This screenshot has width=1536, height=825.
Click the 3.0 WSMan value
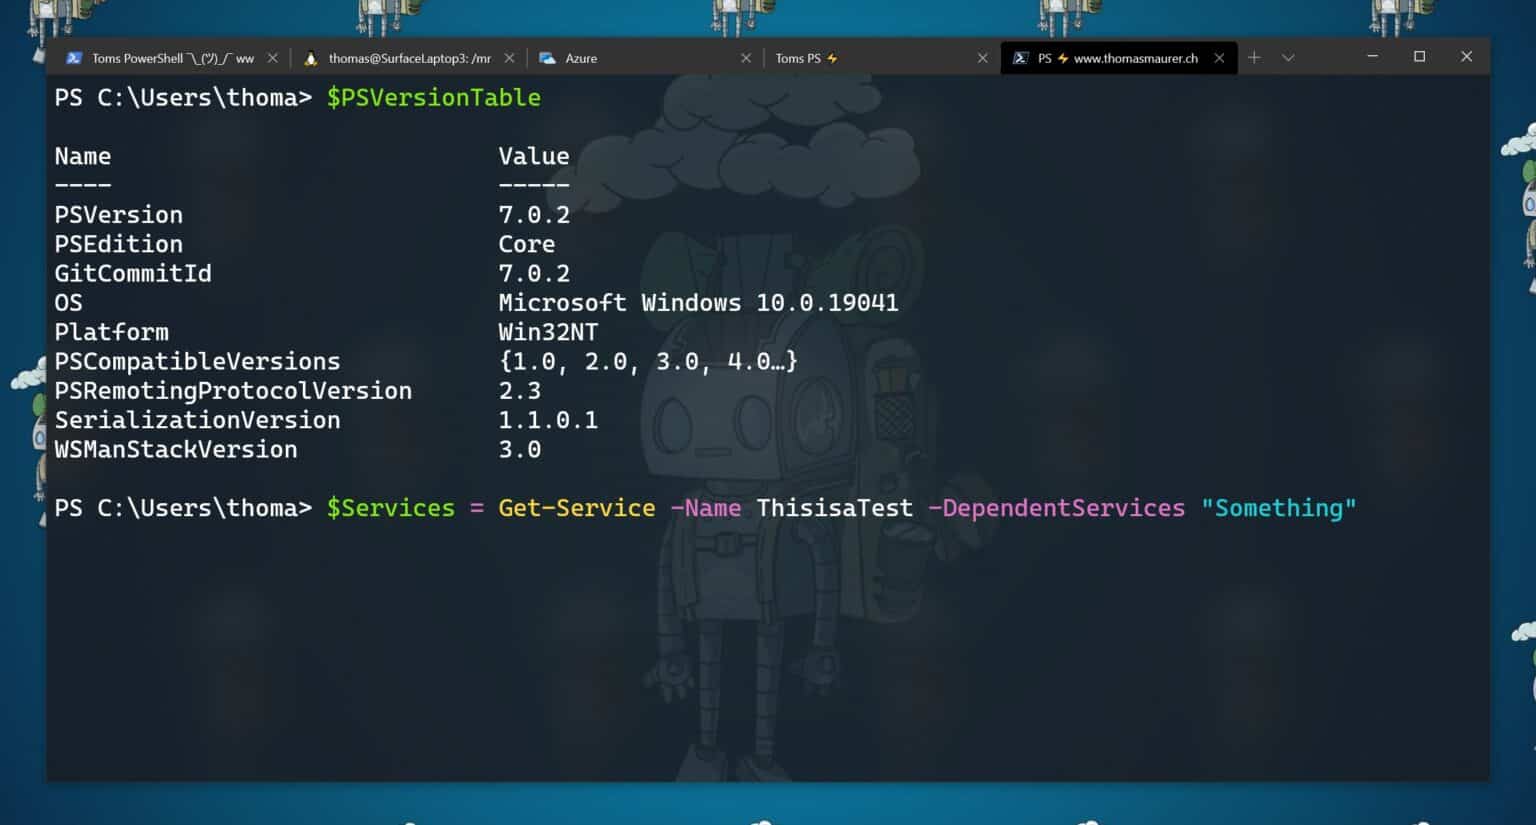tap(520, 449)
